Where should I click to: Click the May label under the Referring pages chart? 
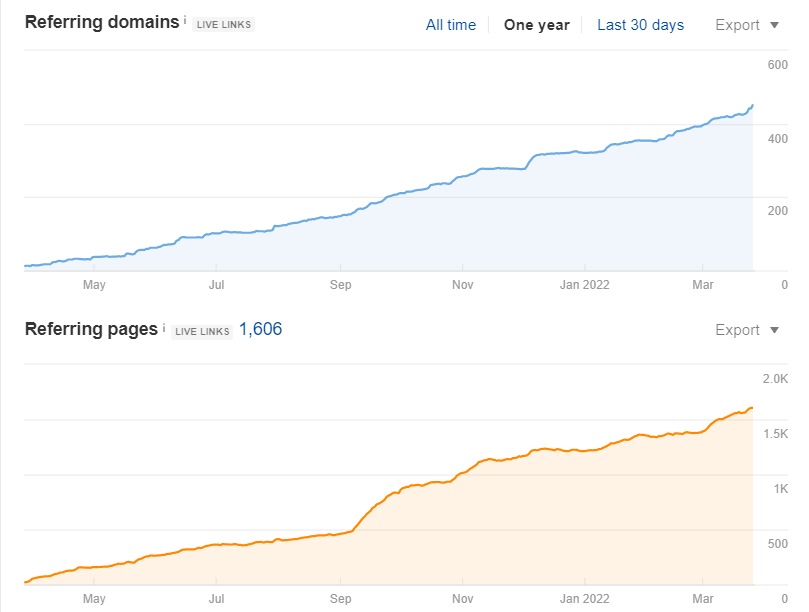tap(94, 599)
